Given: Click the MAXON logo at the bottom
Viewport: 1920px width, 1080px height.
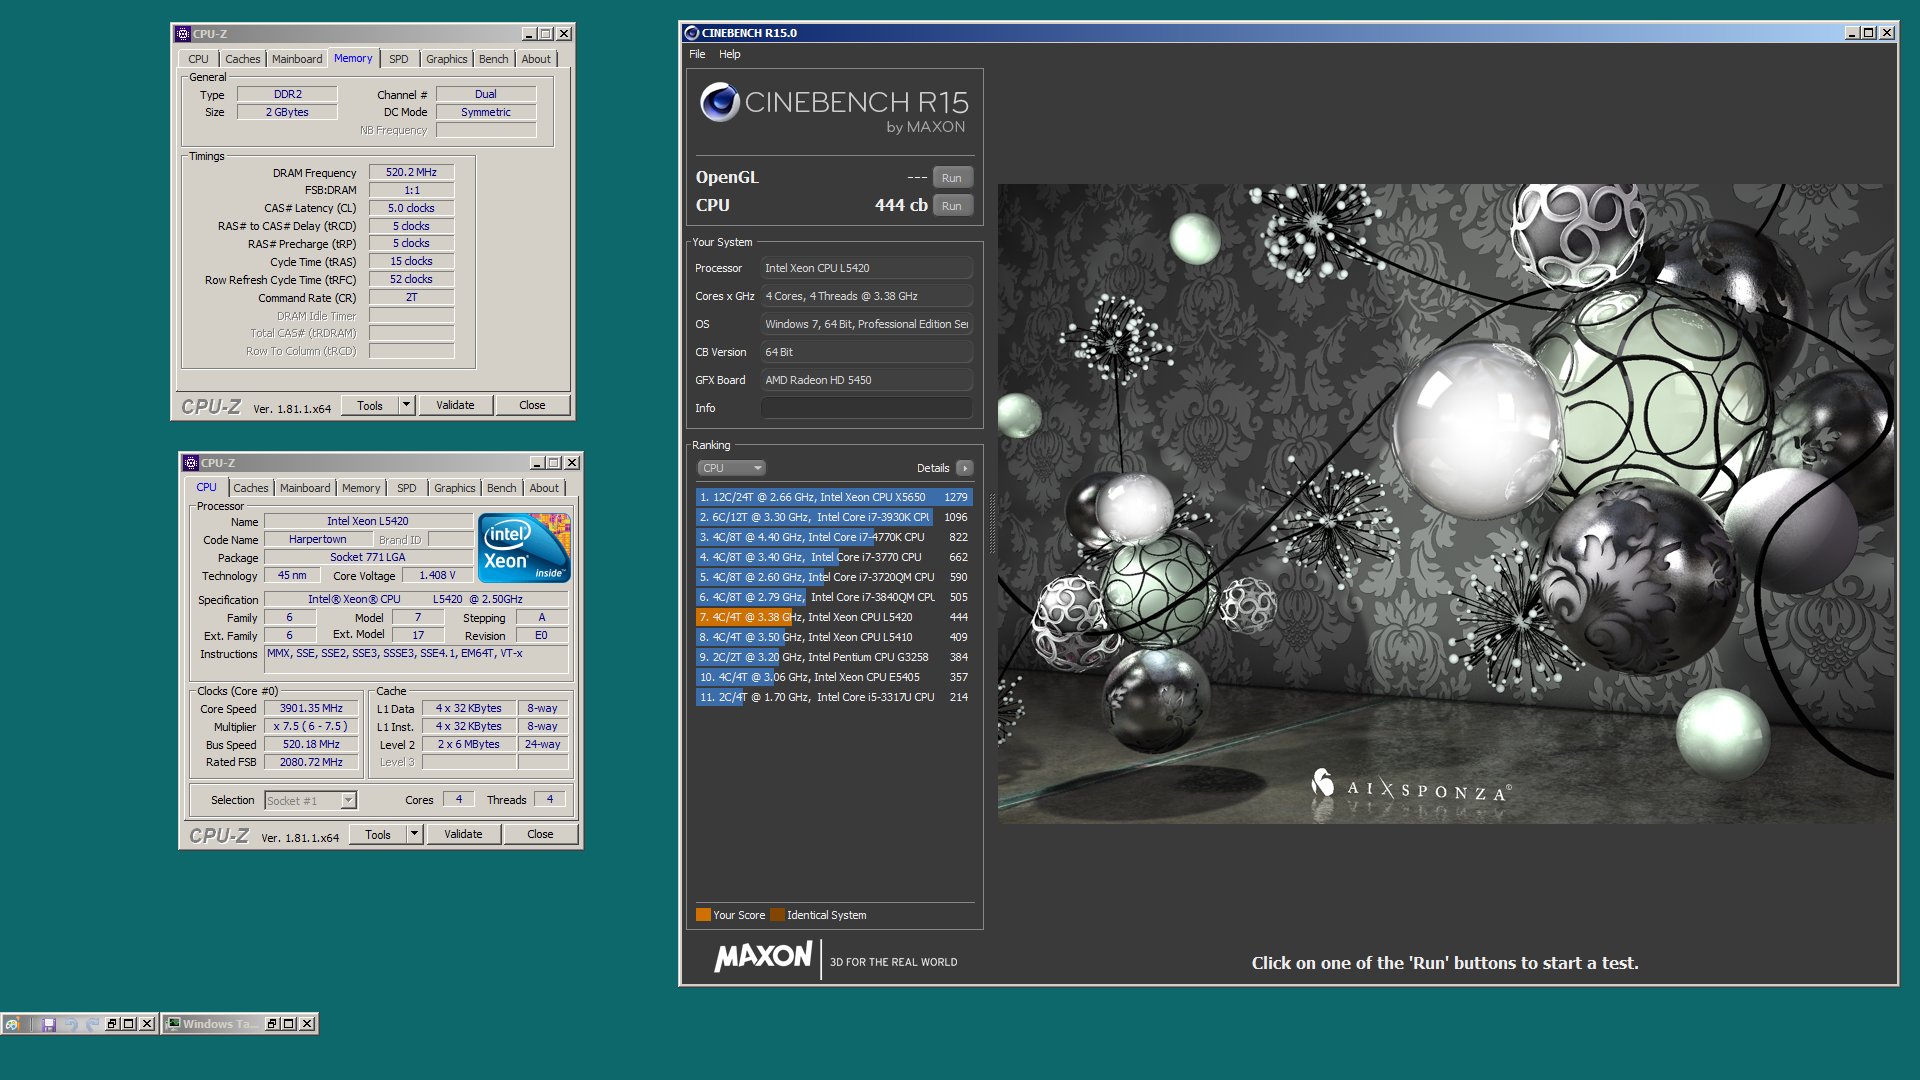Looking at the screenshot, I should pos(763,957).
